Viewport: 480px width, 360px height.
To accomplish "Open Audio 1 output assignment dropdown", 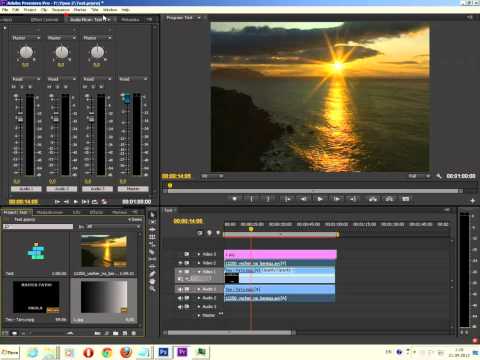I will pyautogui.click(x=26, y=38).
